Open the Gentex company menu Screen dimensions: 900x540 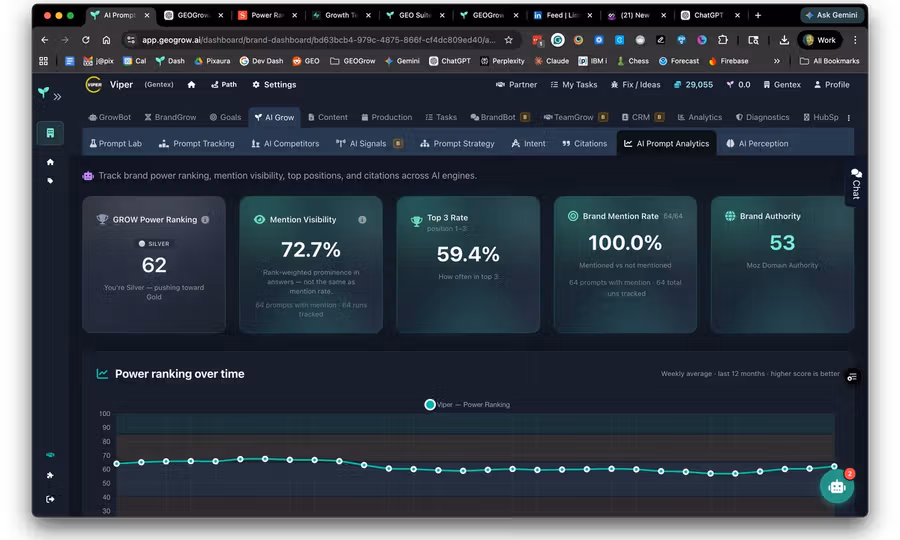point(782,84)
